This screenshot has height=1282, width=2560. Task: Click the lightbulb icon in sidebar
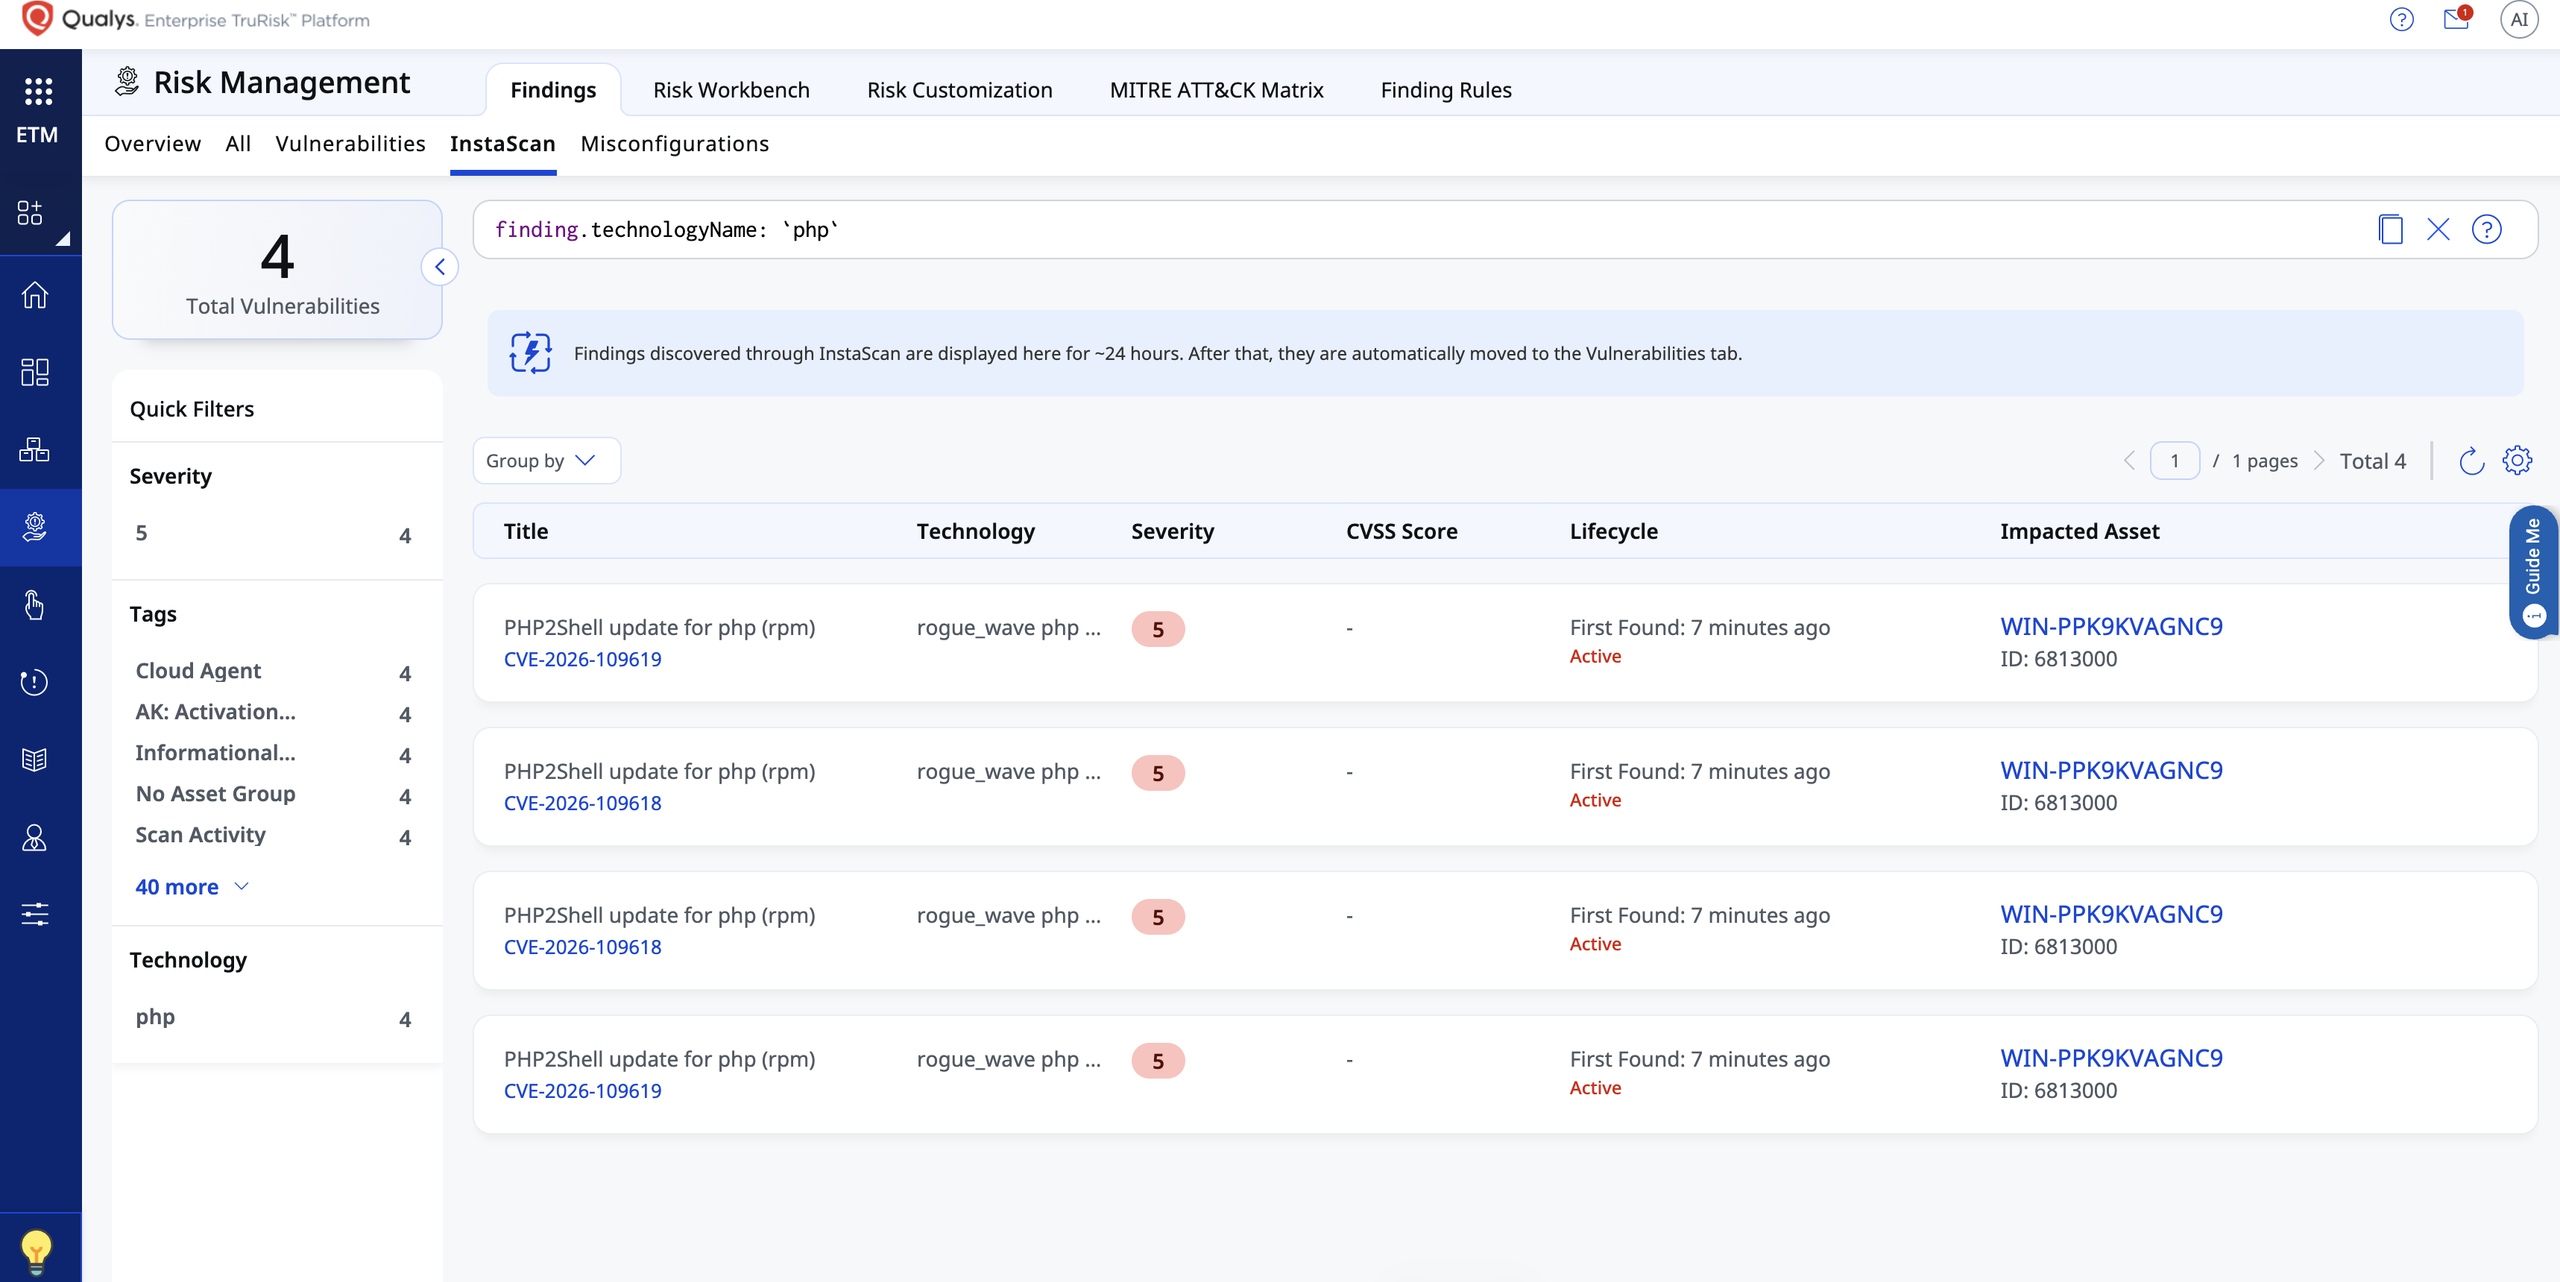(36, 1250)
